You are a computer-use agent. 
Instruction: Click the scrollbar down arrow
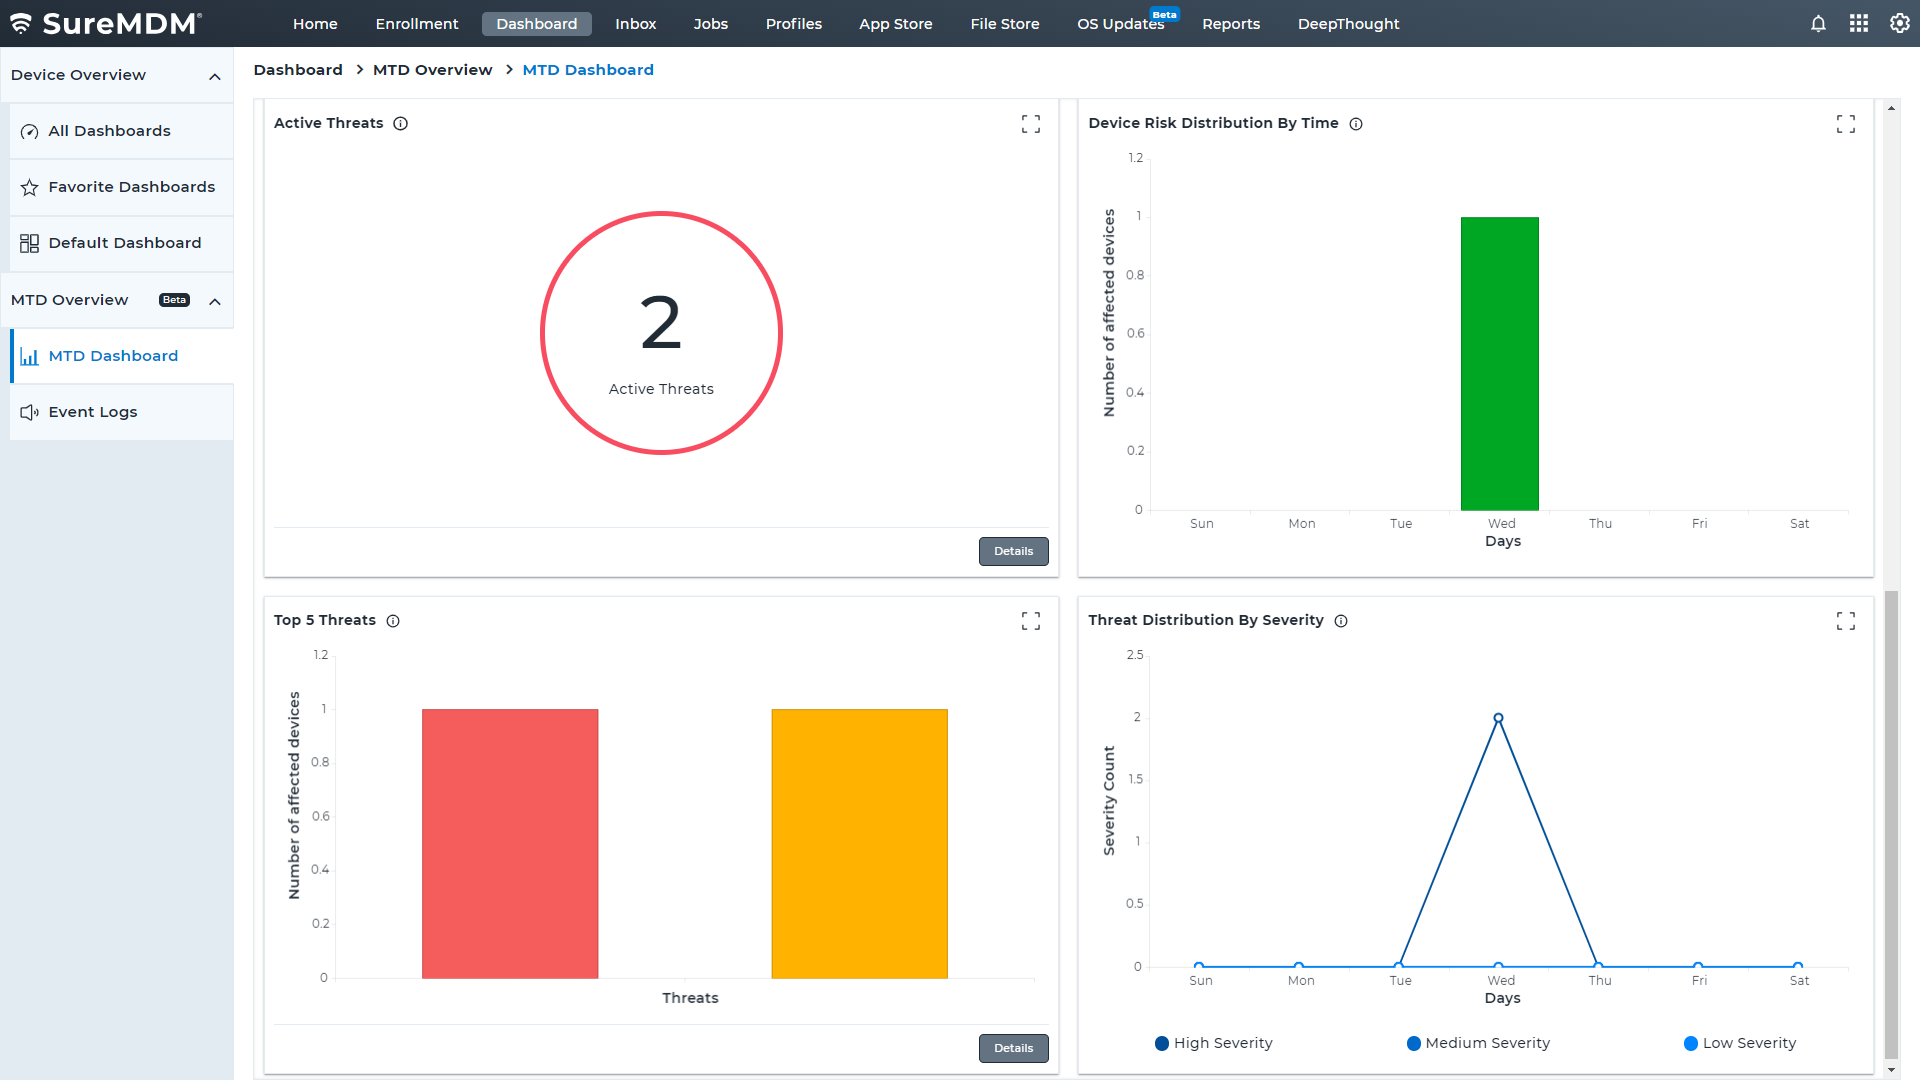coord(1891,1070)
